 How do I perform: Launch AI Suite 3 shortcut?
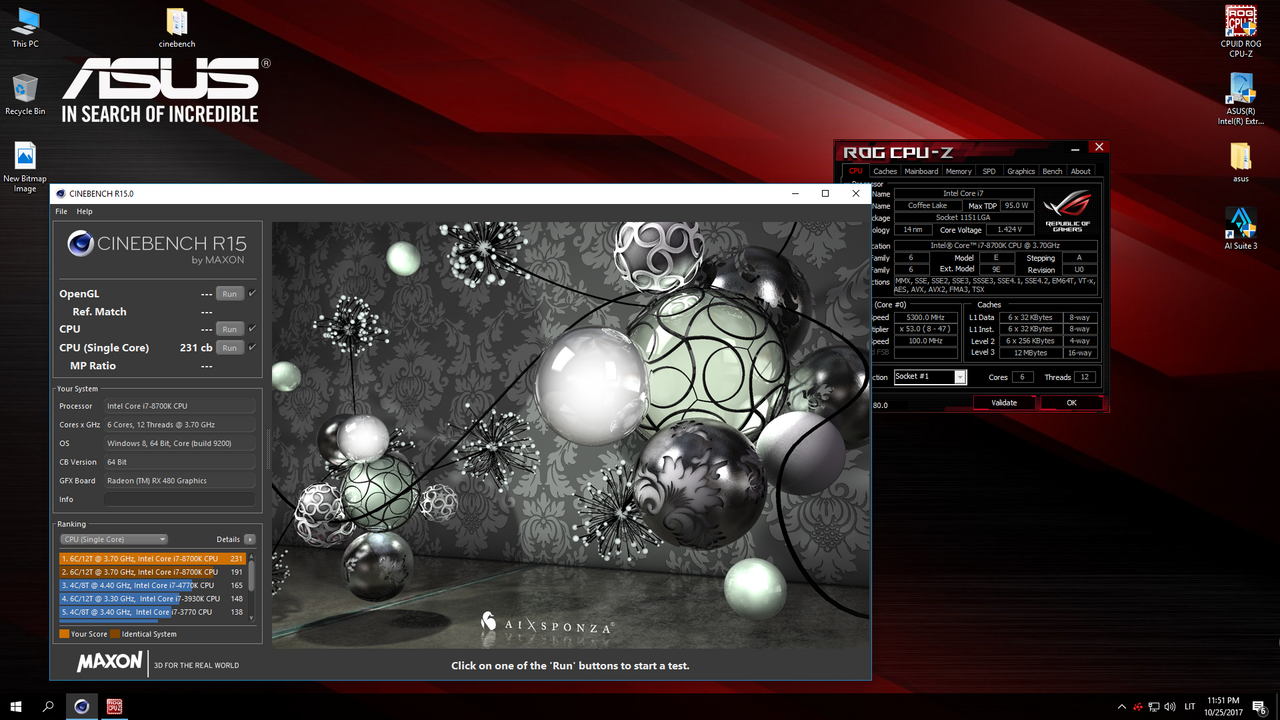click(1240, 229)
